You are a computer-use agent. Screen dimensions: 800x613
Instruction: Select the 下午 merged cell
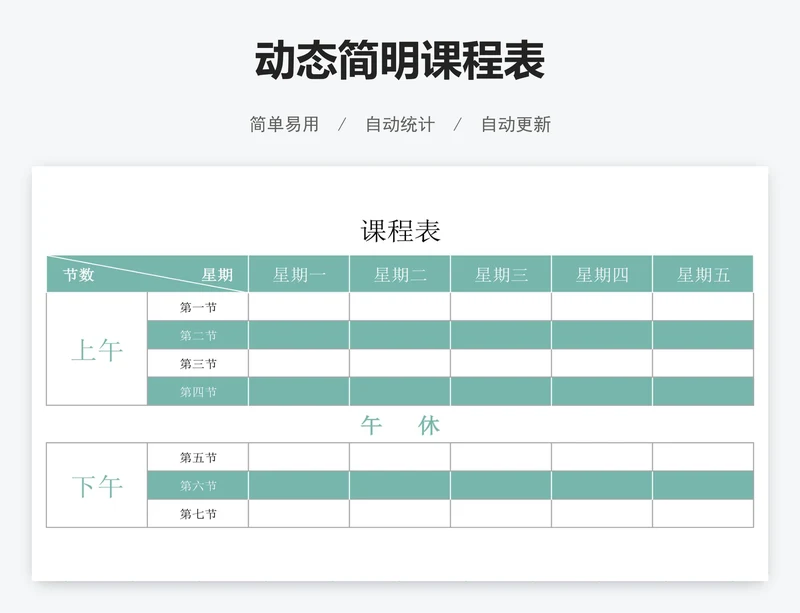click(97, 485)
